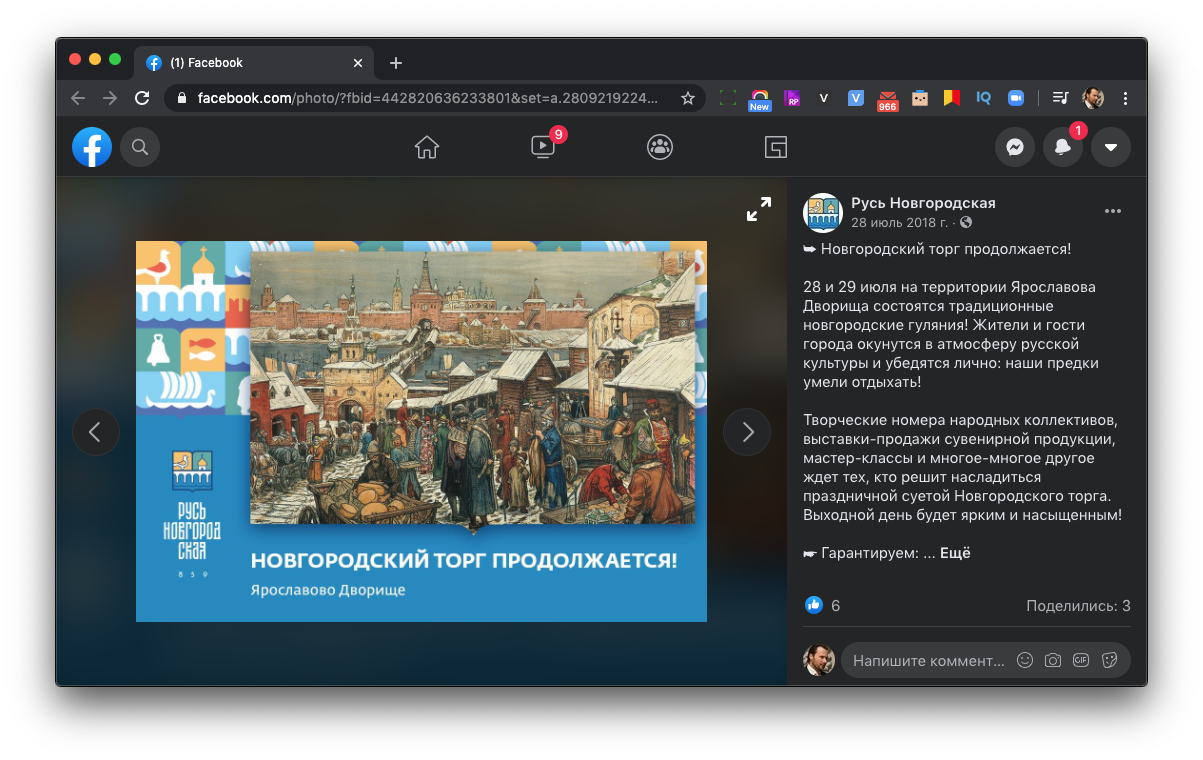Open Messenger

(x=1015, y=148)
